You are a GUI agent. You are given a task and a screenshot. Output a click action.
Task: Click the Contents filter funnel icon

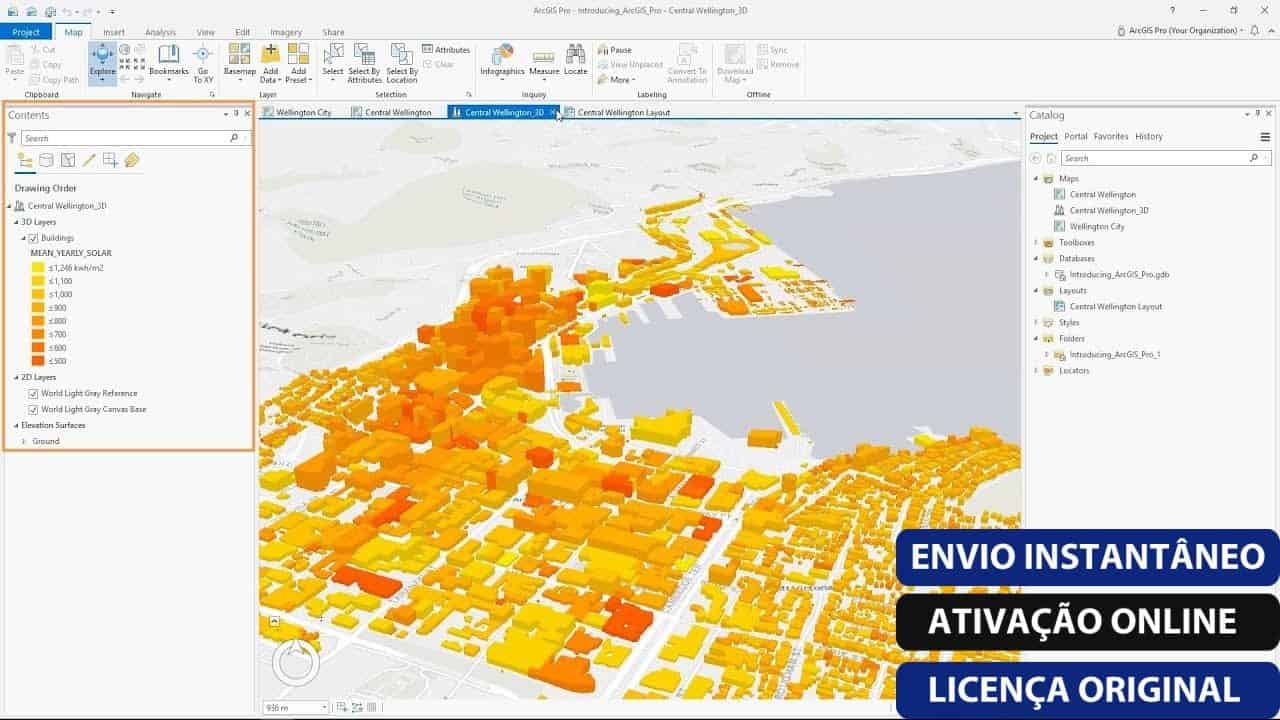(12, 138)
